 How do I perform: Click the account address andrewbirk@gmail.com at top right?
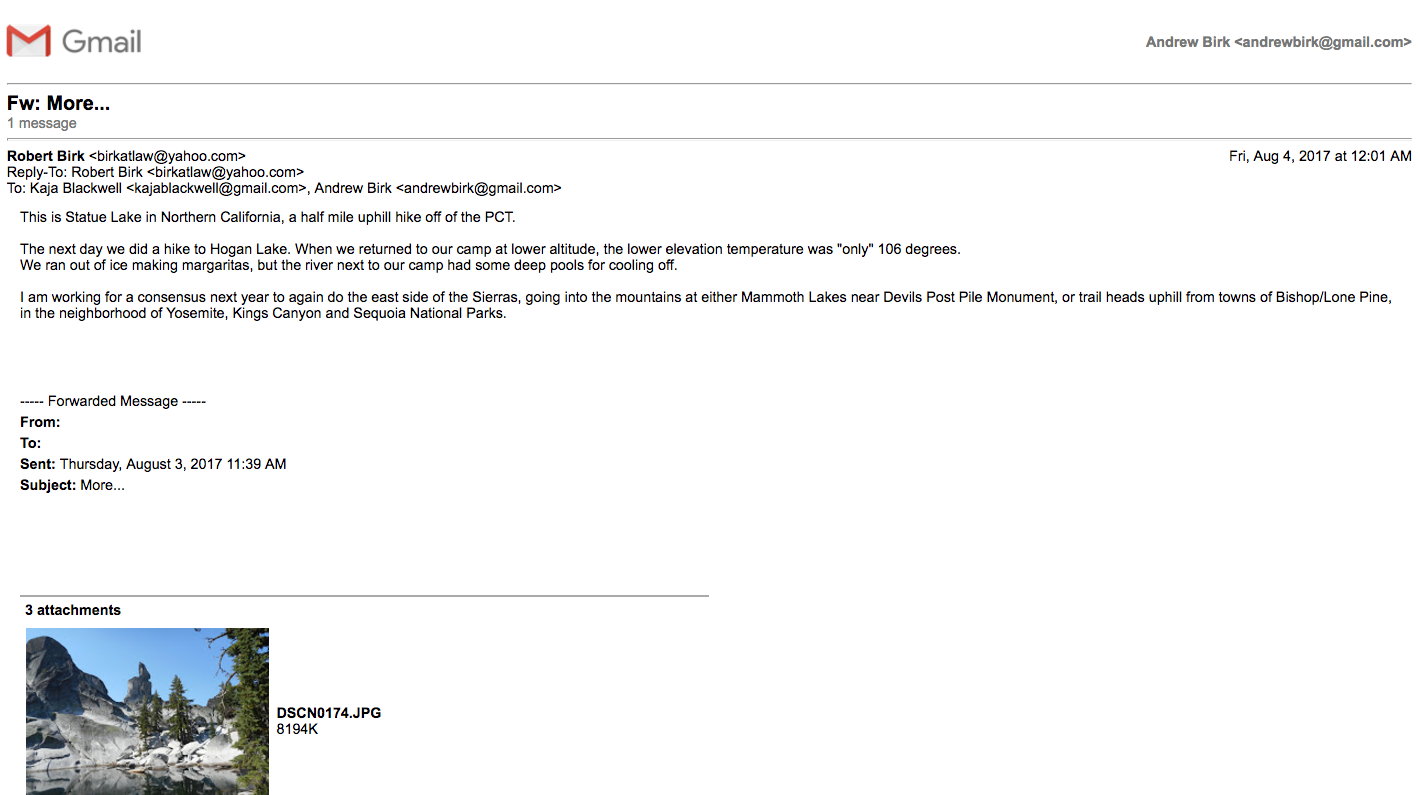pos(1323,42)
